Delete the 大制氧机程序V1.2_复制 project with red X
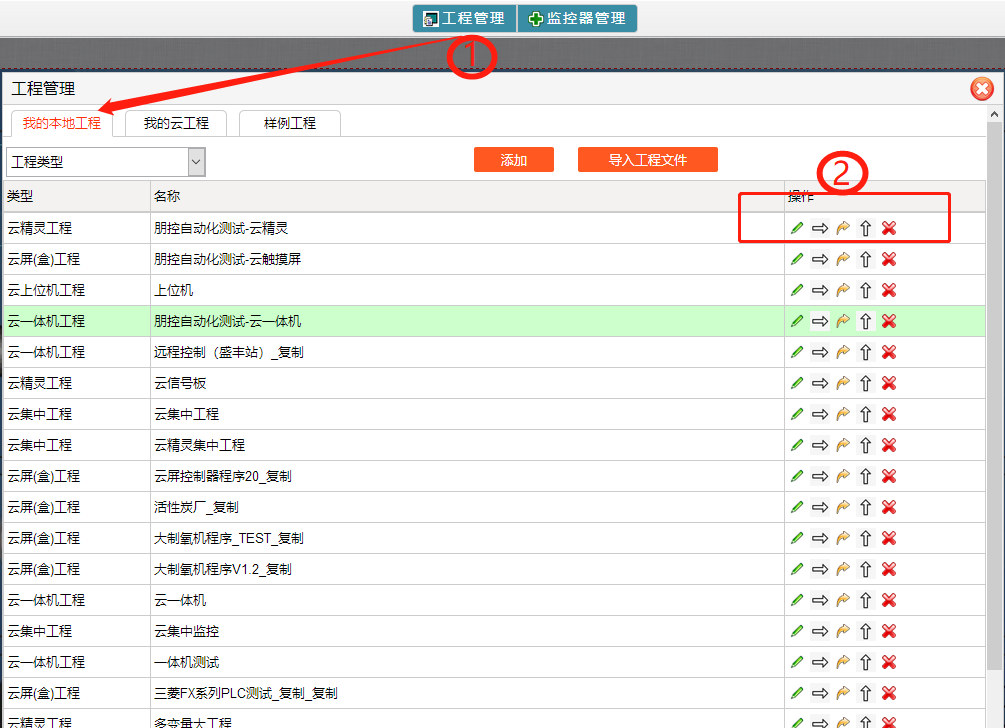Viewport: 1005px width, 728px height. tap(888, 569)
